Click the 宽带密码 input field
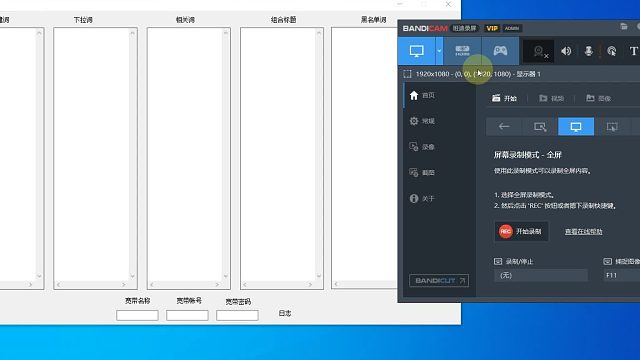The height and width of the screenshot is (360, 640). pos(237,315)
